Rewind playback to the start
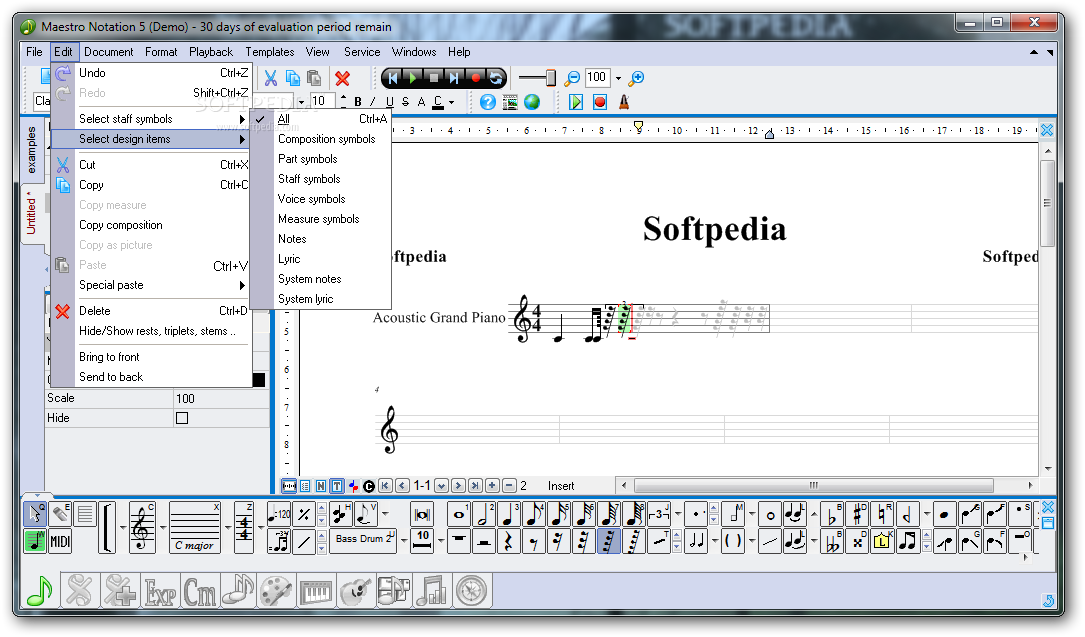 [392, 78]
